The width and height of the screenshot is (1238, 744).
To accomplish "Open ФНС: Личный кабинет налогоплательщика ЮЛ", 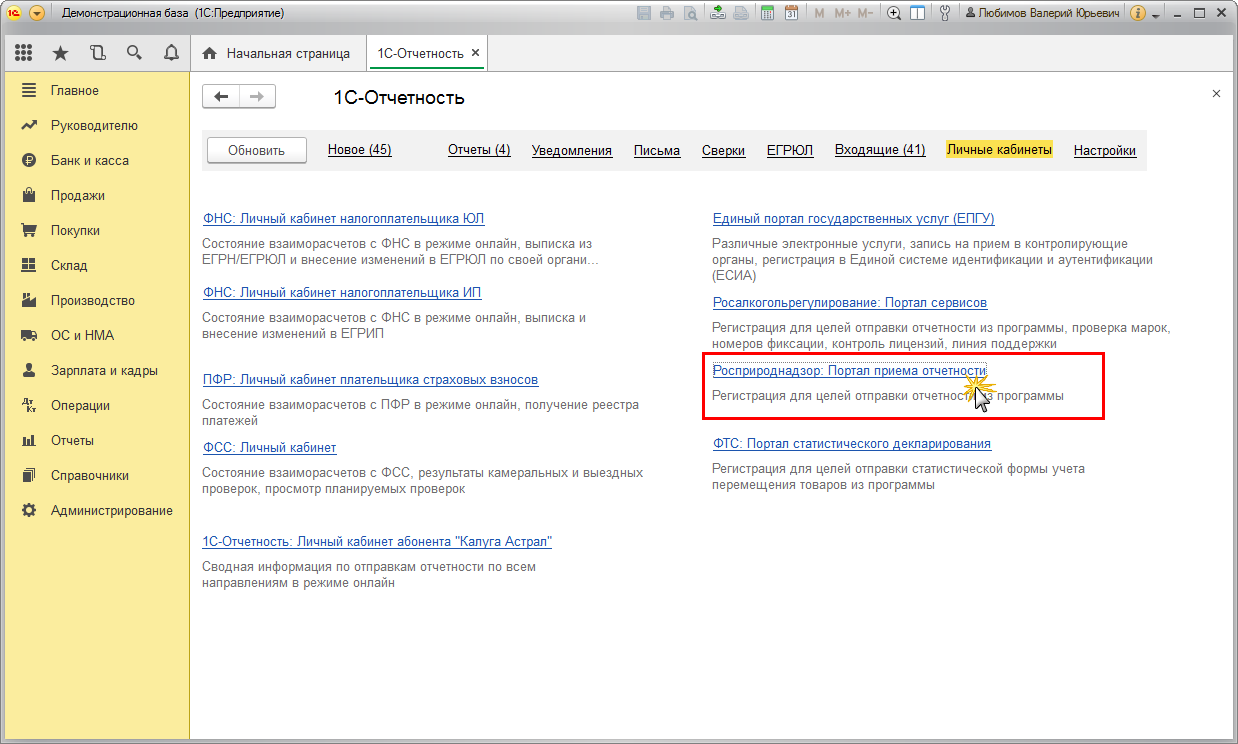I will click(x=344, y=218).
